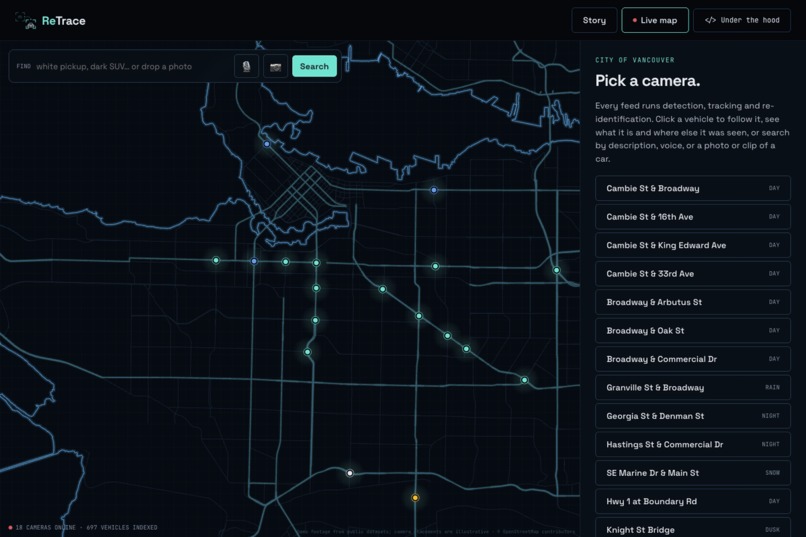
Task: Click the "CITY OF VANCOUVER" label
Action: tap(635, 60)
